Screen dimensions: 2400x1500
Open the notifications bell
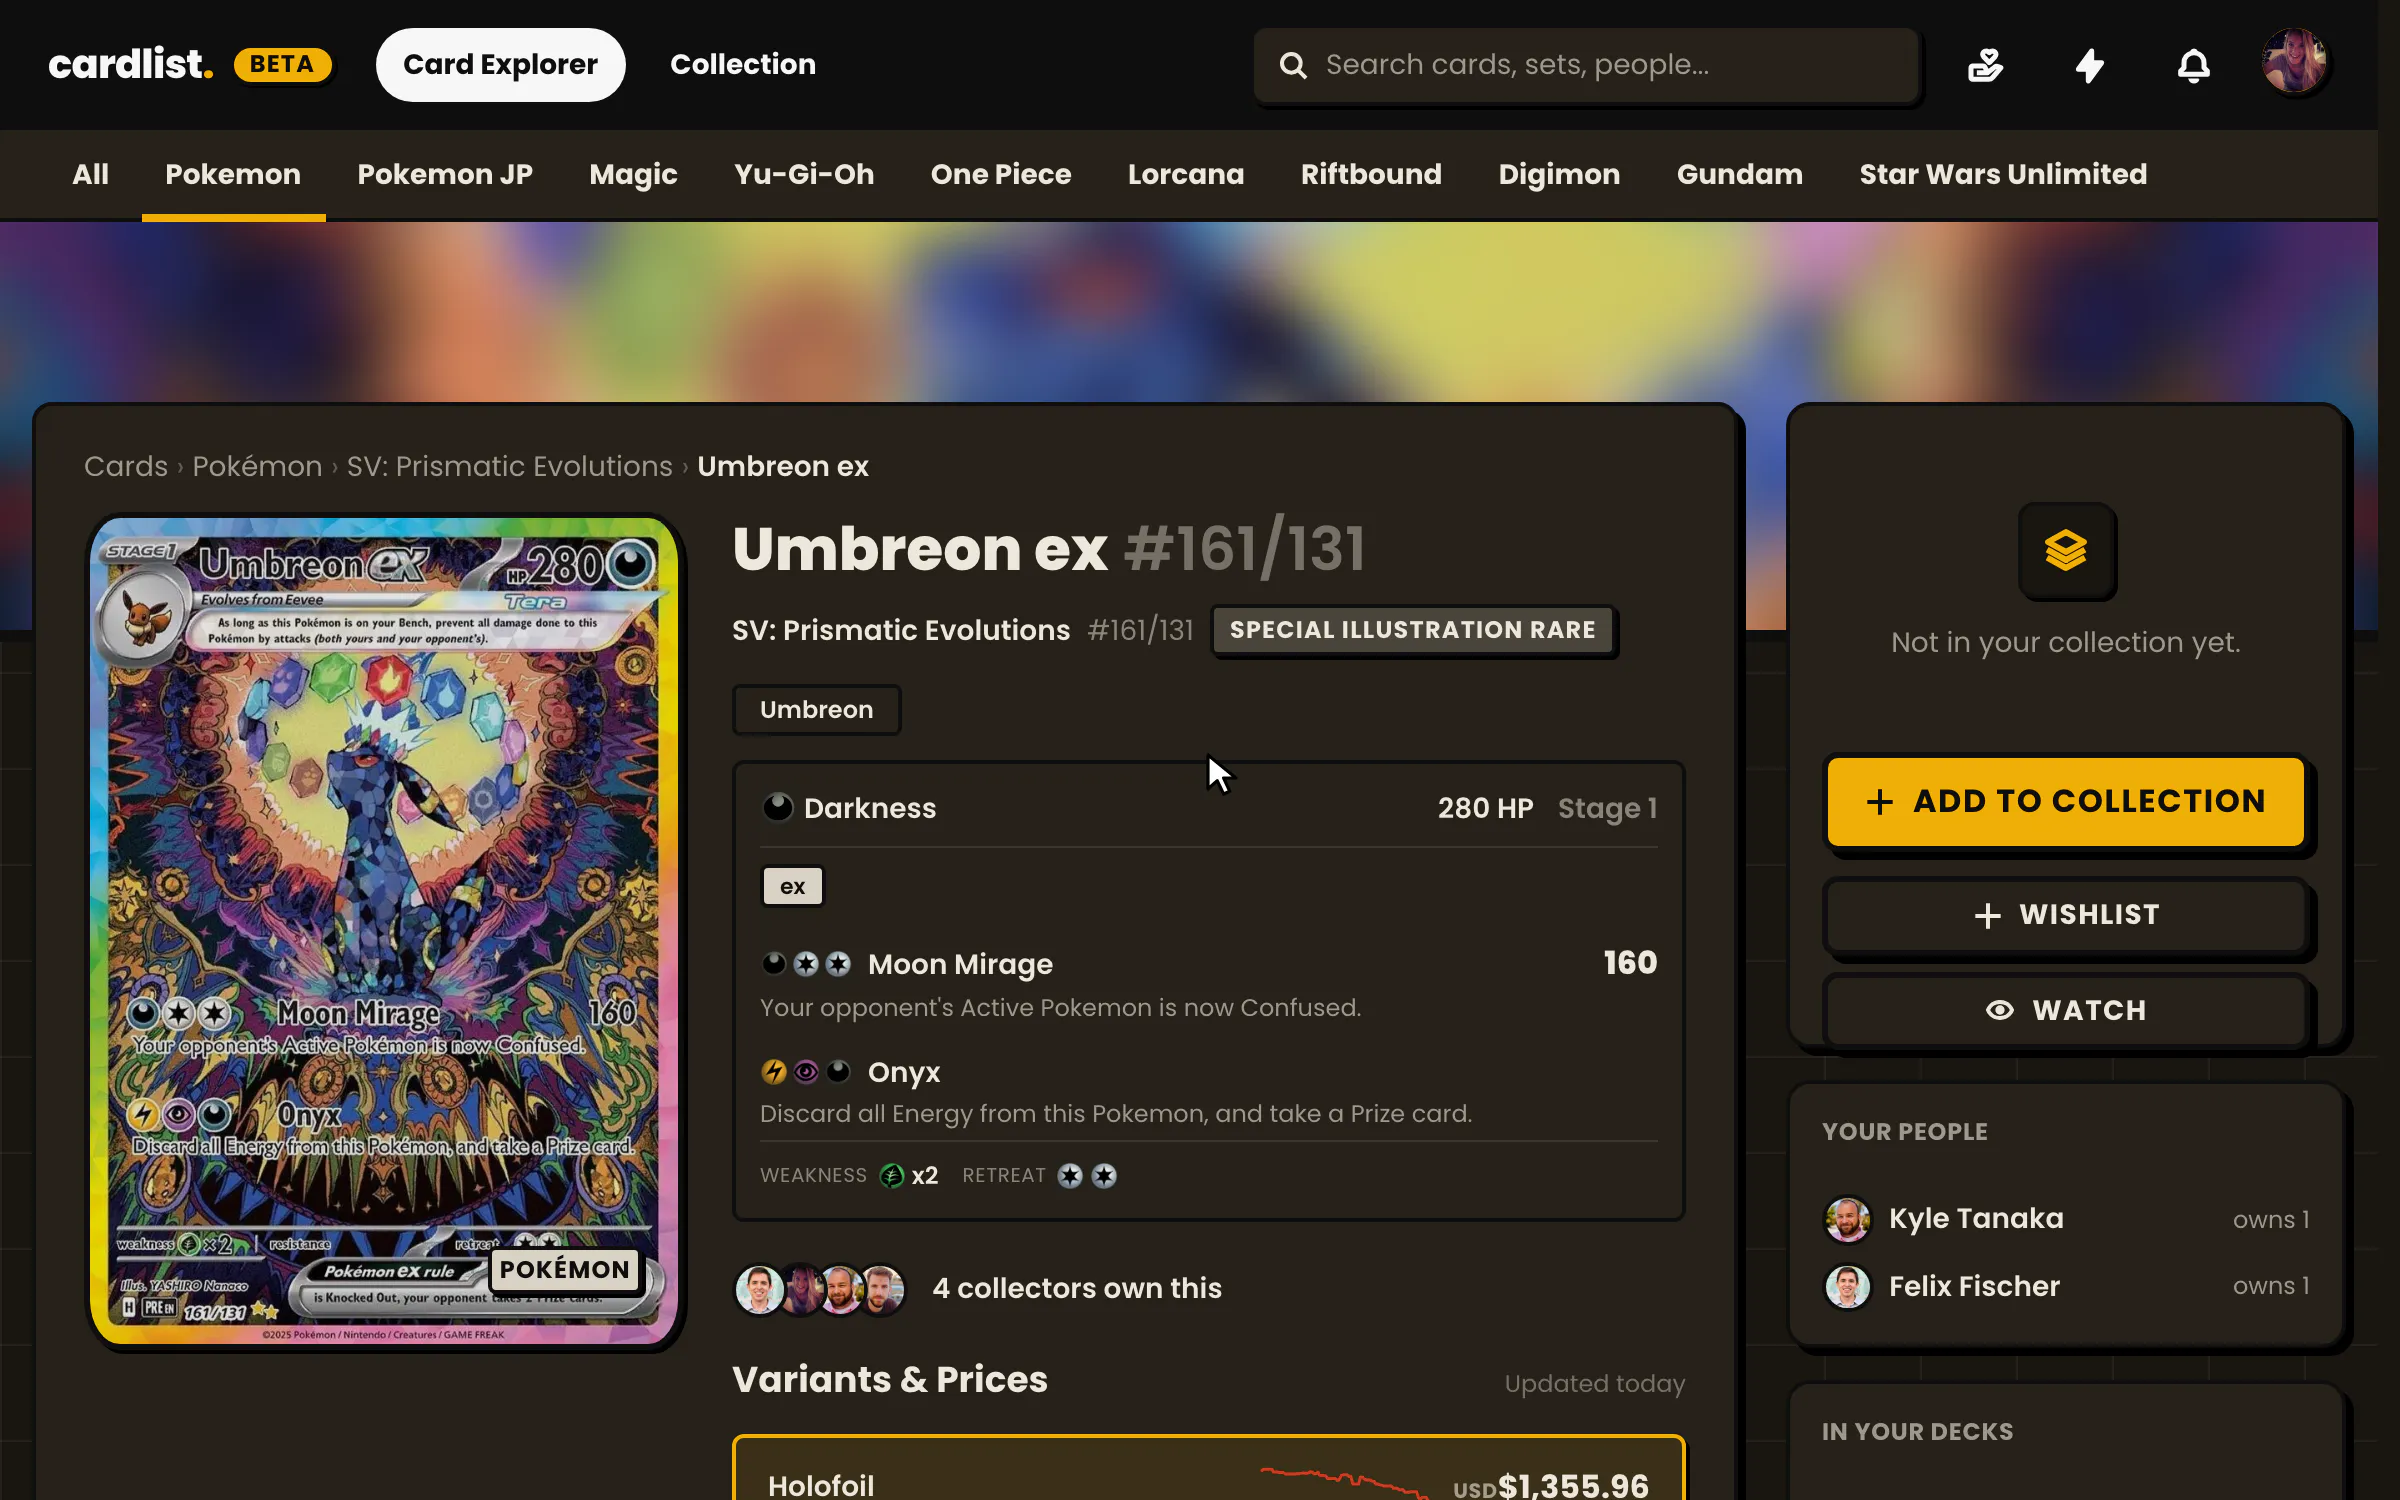click(2193, 66)
